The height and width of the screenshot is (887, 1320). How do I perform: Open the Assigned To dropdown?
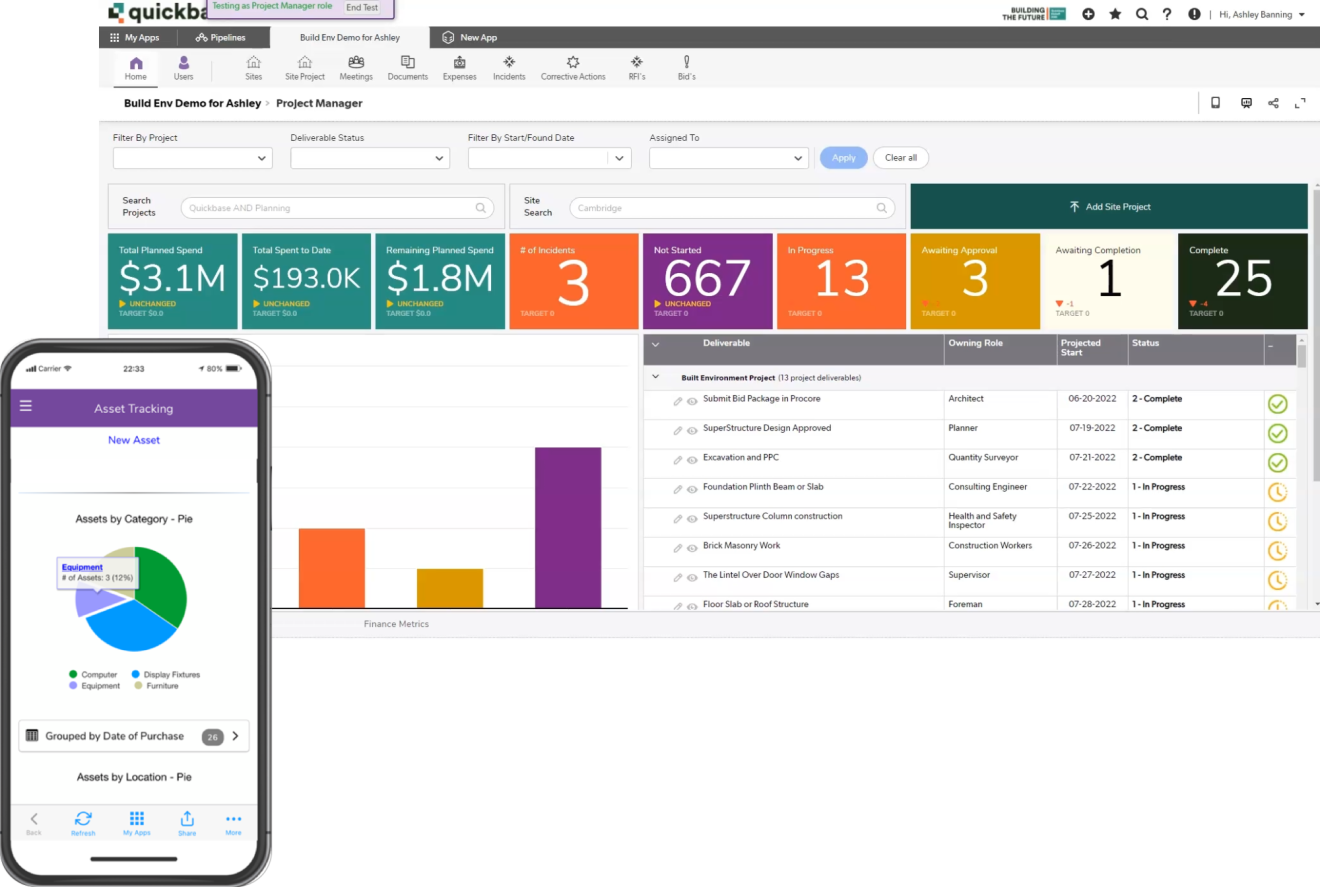[728, 157]
